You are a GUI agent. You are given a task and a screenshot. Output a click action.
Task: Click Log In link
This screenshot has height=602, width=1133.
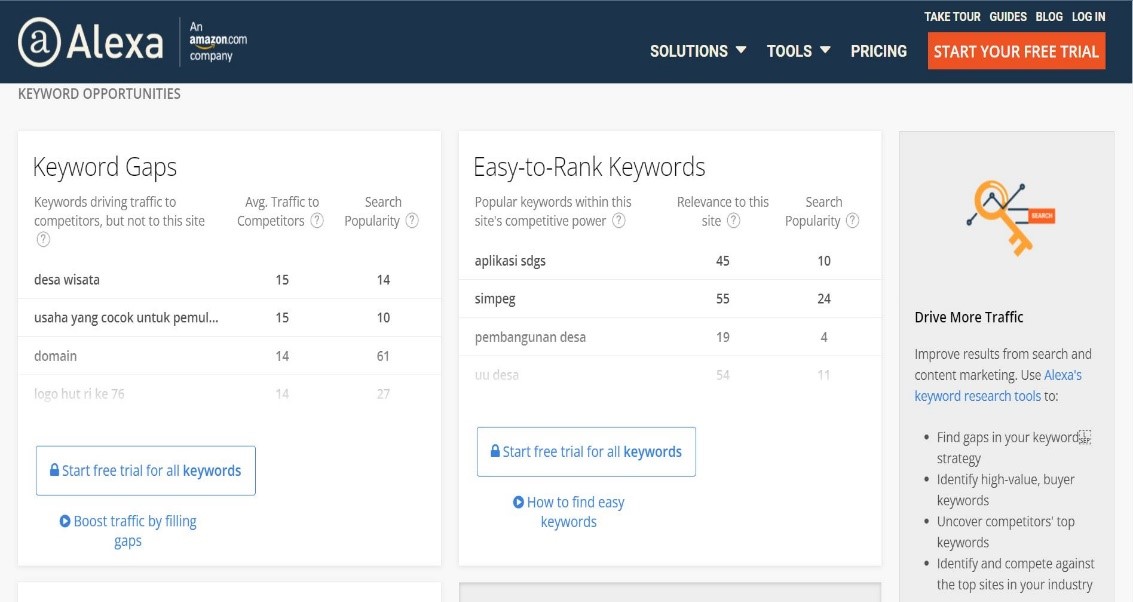[1088, 17]
